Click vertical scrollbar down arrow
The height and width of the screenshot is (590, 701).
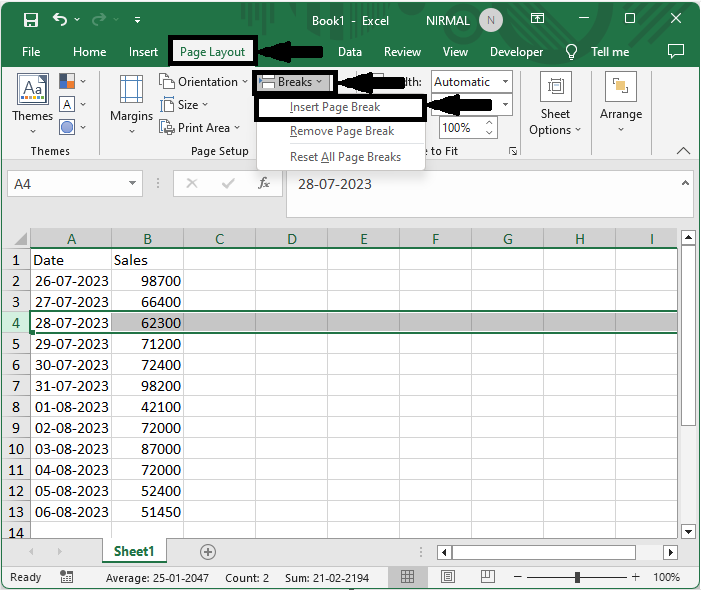pyautogui.click(x=688, y=531)
